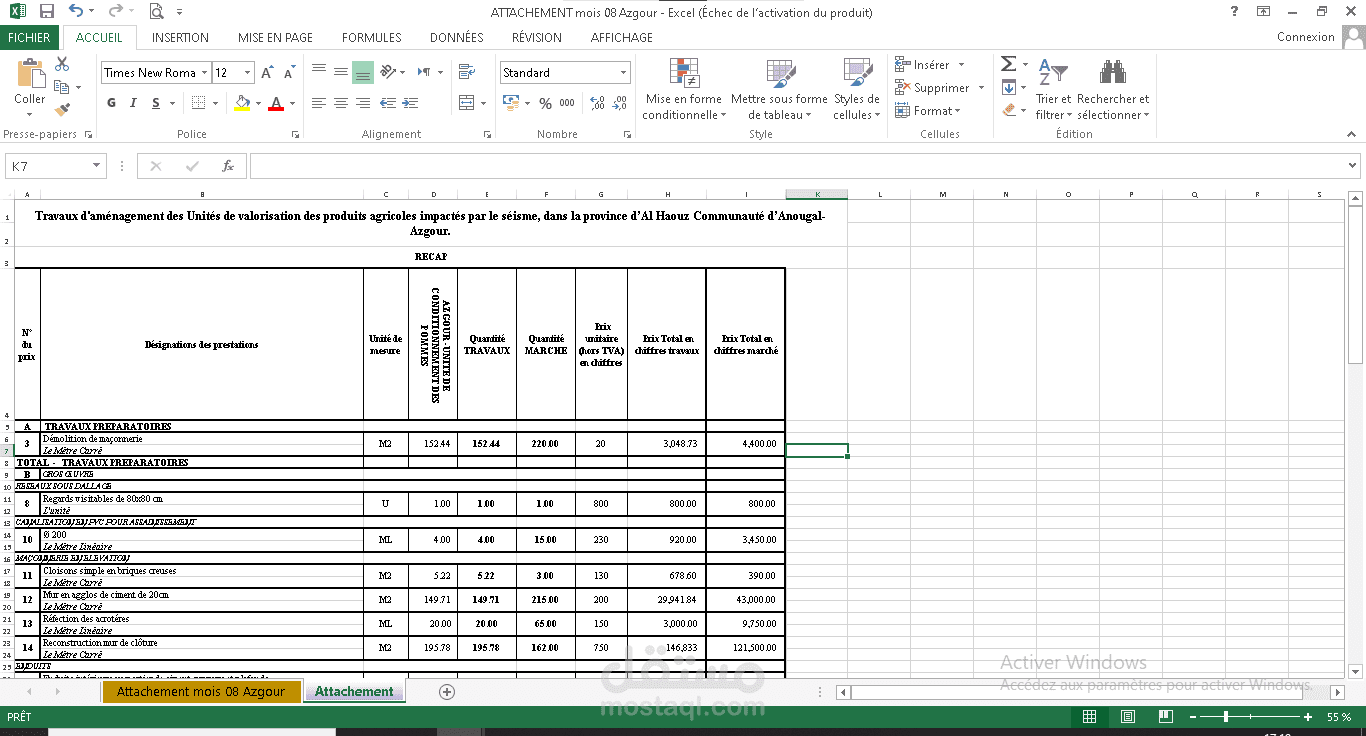Click the text orientation icon
This screenshot has width=1366, height=736.
point(390,73)
